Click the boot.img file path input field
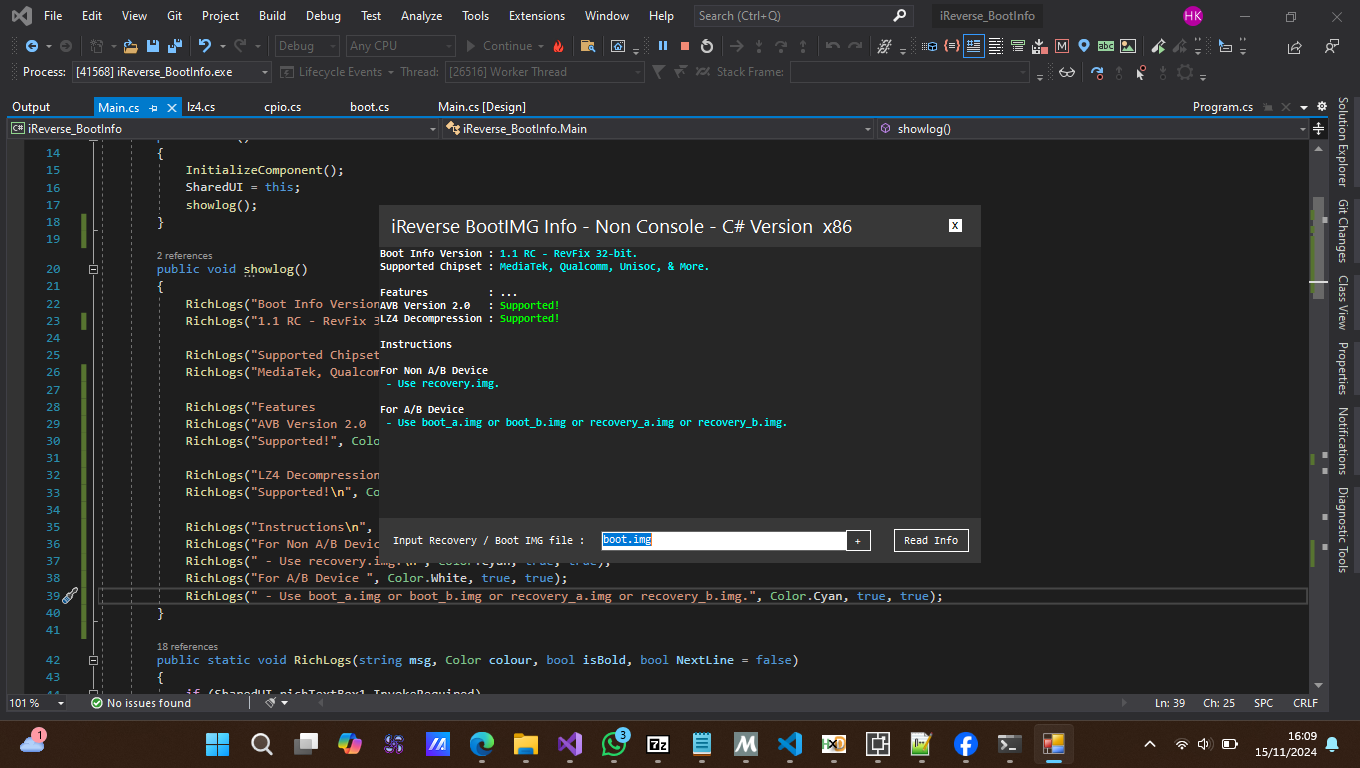The height and width of the screenshot is (768, 1360). (x=723, y=540)
